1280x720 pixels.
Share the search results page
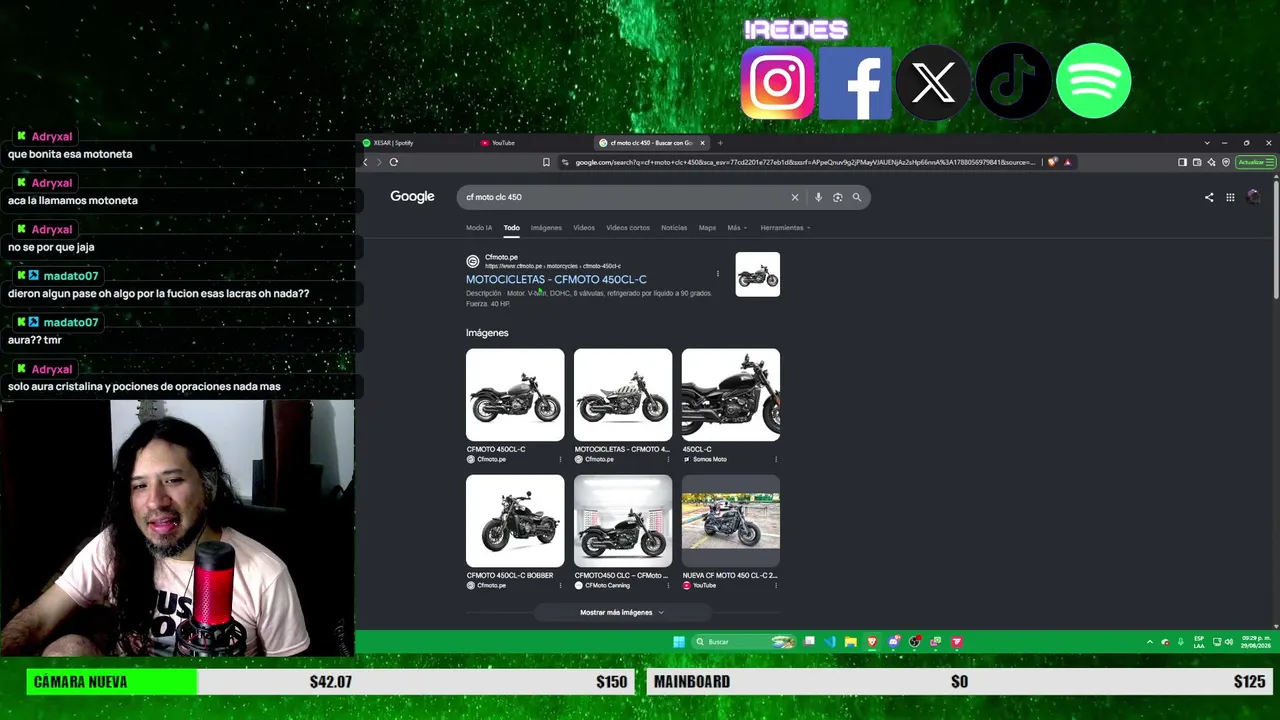tap(1209, 197)
